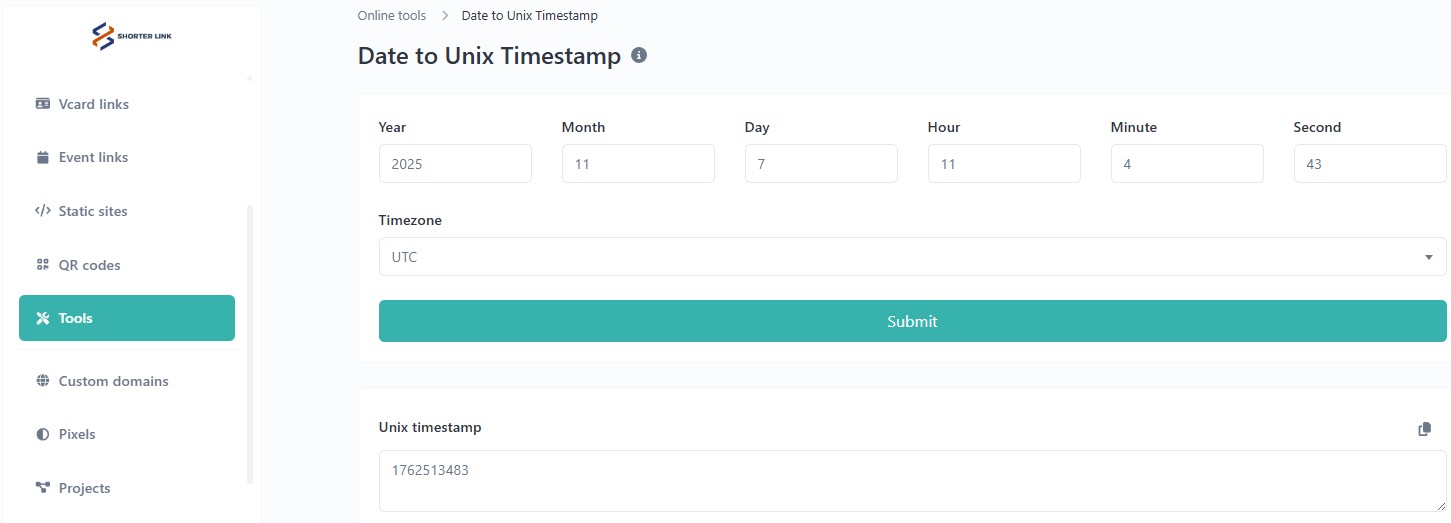Click the info icon beside page title
The width and height of the screenshot is (1451, 523).
coord(640,55)
